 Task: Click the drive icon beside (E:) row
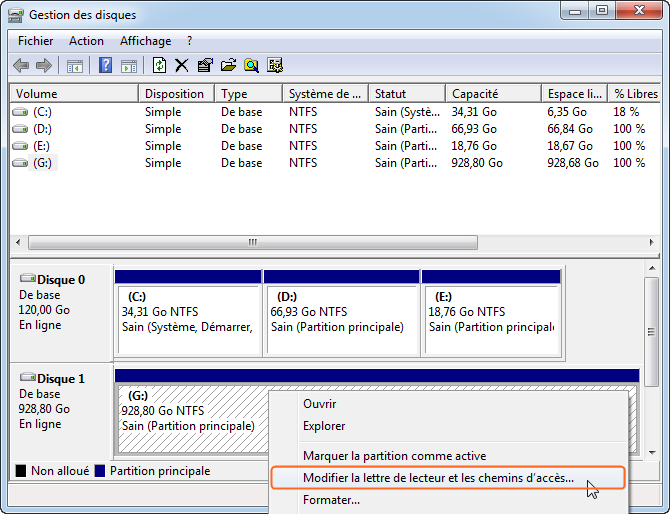[x=20, y=146]
